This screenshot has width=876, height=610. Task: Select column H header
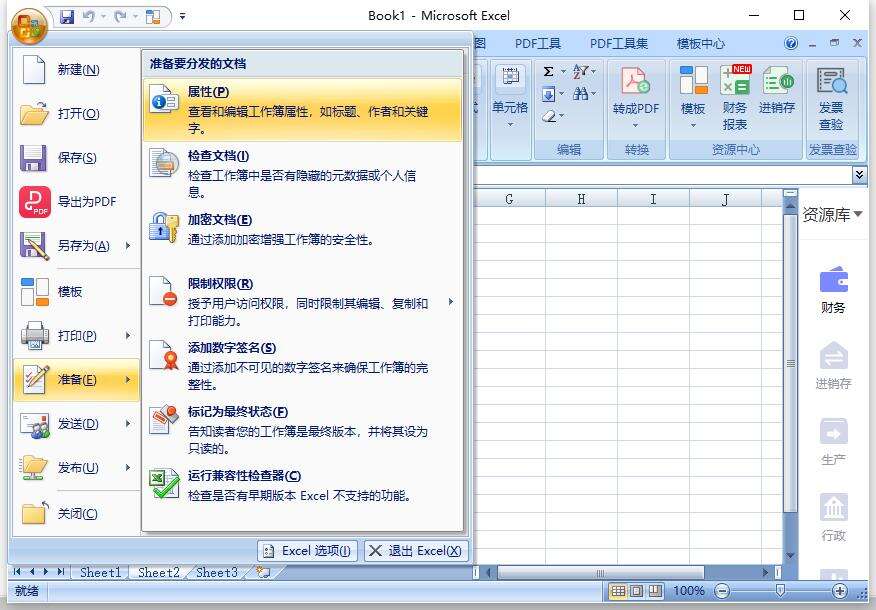click(582, 199)
